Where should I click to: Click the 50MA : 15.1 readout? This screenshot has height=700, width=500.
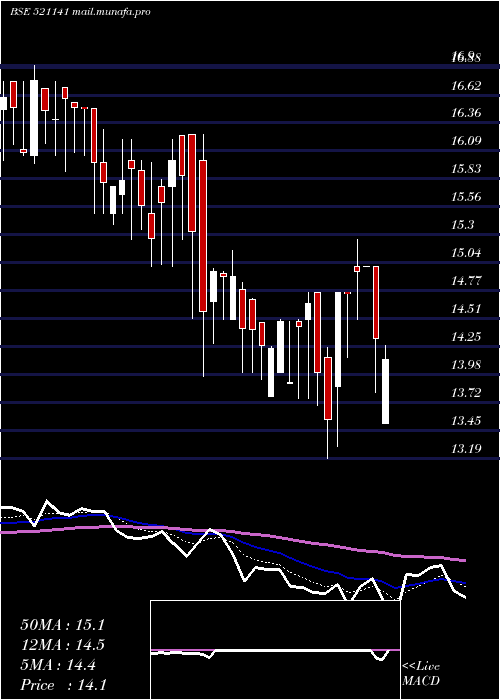[x=62, y=625]
